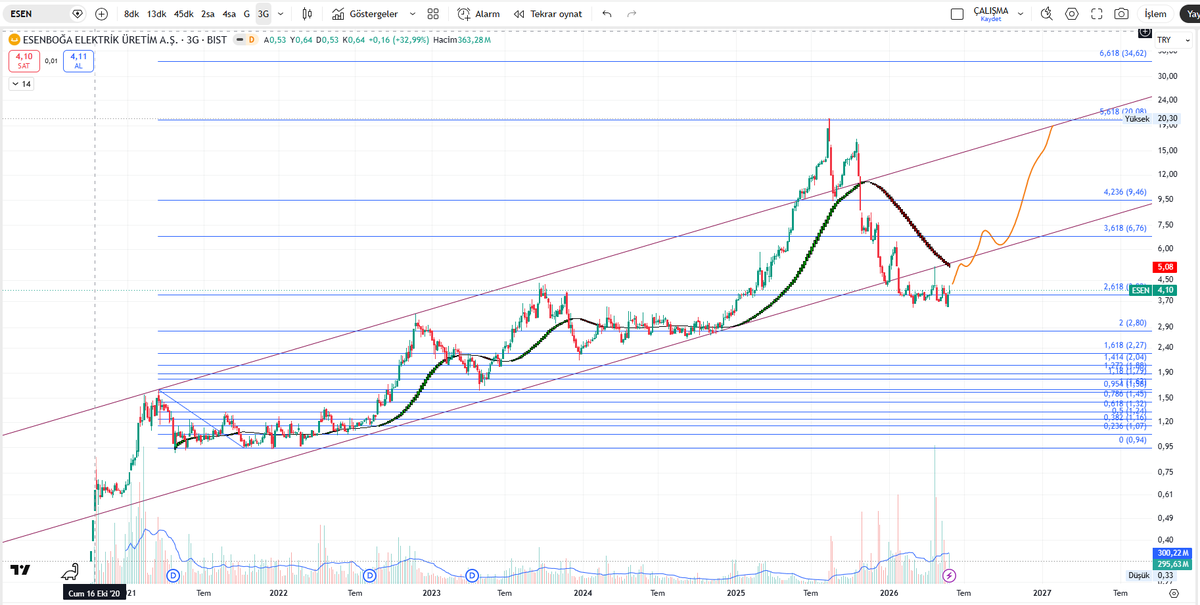This screenshot has width=1200, height=605.
Task: Expand the ÇALIŞMA layout dropdown arrow
Action: [1018, 14]
